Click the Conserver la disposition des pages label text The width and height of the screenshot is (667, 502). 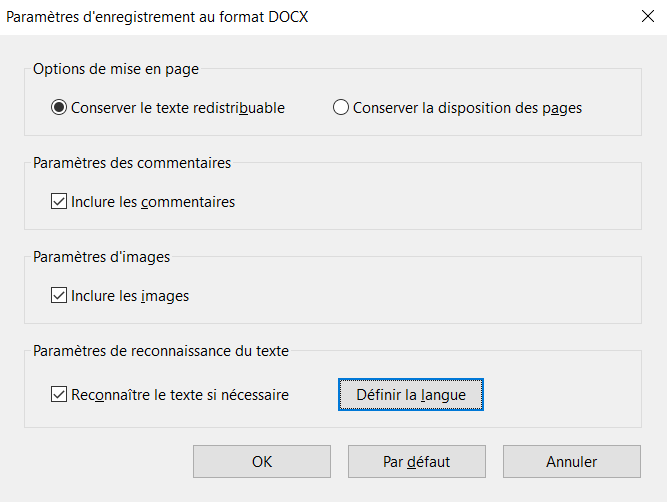[x=467, y=108]
